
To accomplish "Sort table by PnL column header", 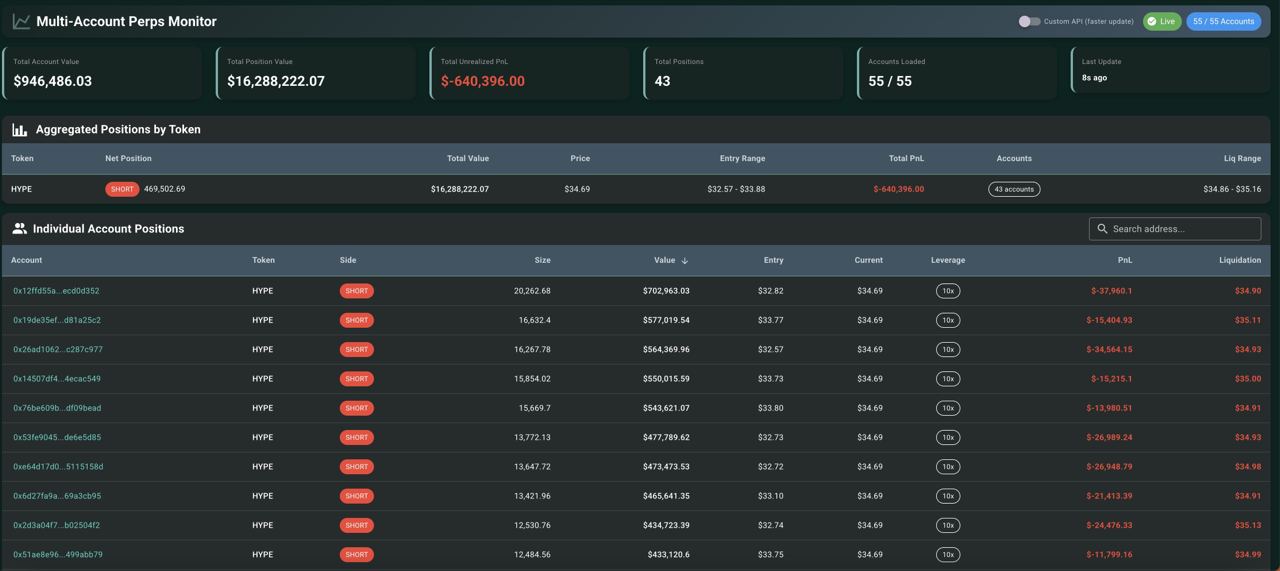I will pos(1124,260).
